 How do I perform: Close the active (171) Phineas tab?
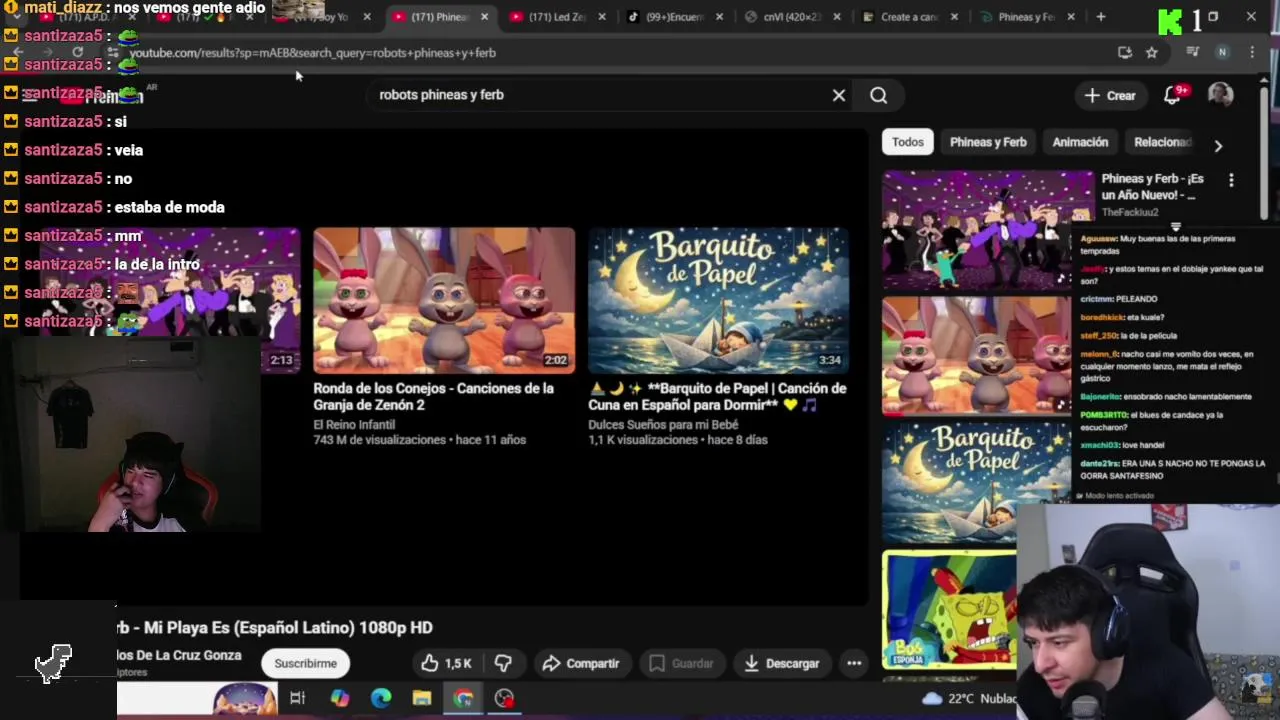pyautogui.click(x=484, y=17)
